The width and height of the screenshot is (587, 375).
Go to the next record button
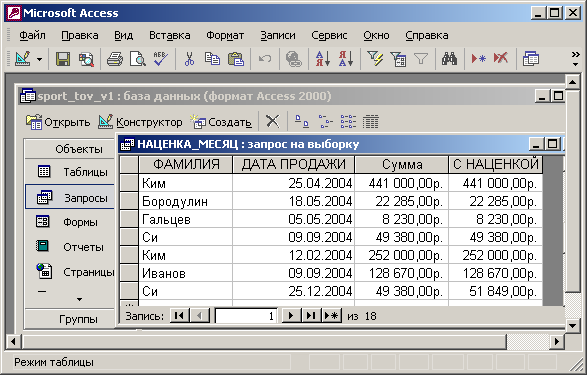coord(291,316)
